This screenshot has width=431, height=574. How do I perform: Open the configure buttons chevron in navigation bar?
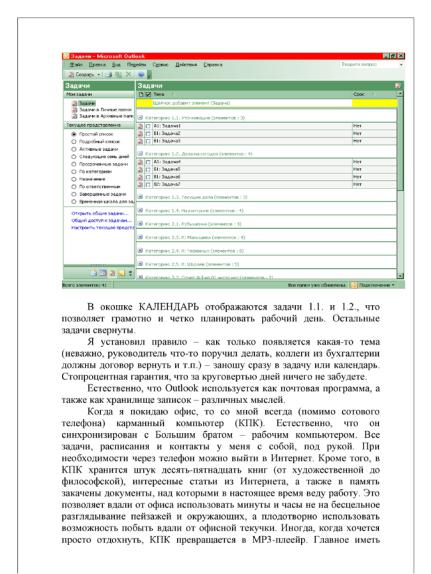130,273
